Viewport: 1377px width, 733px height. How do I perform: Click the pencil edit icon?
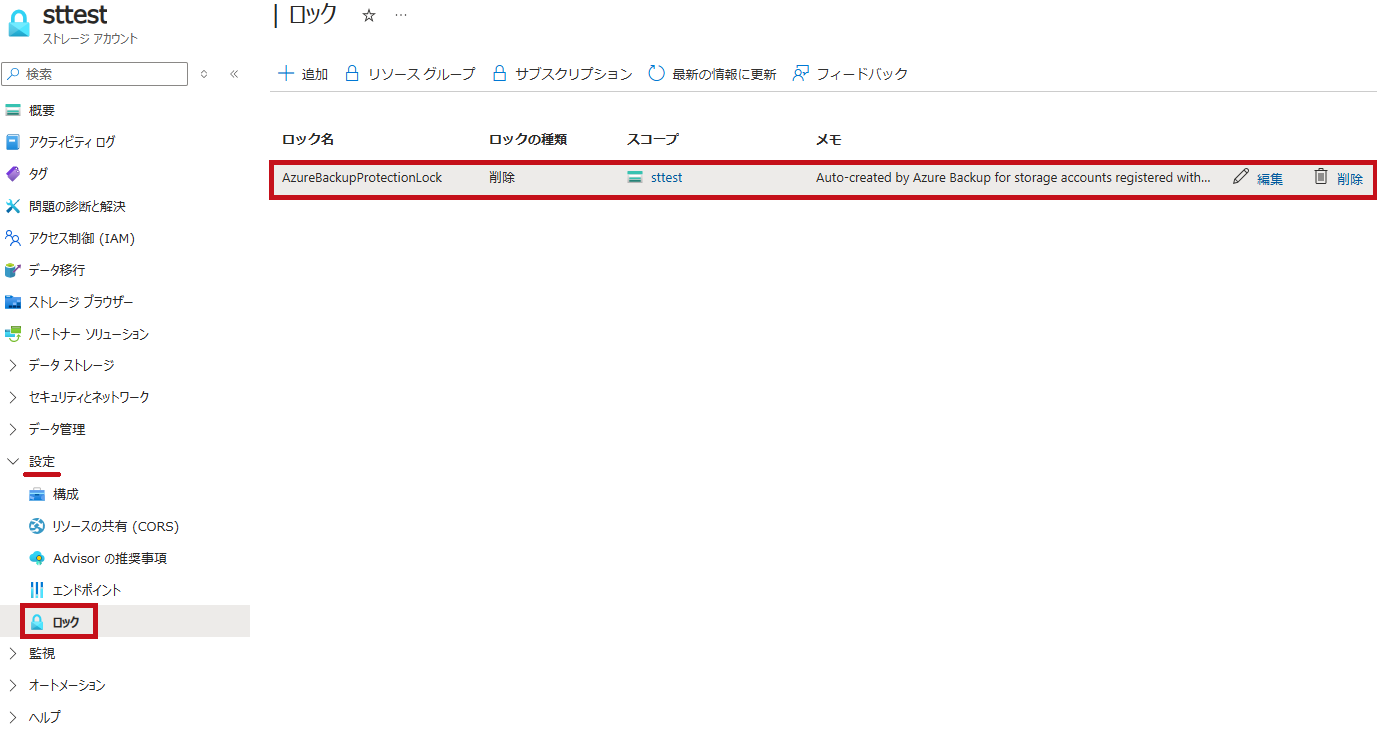1241,176
